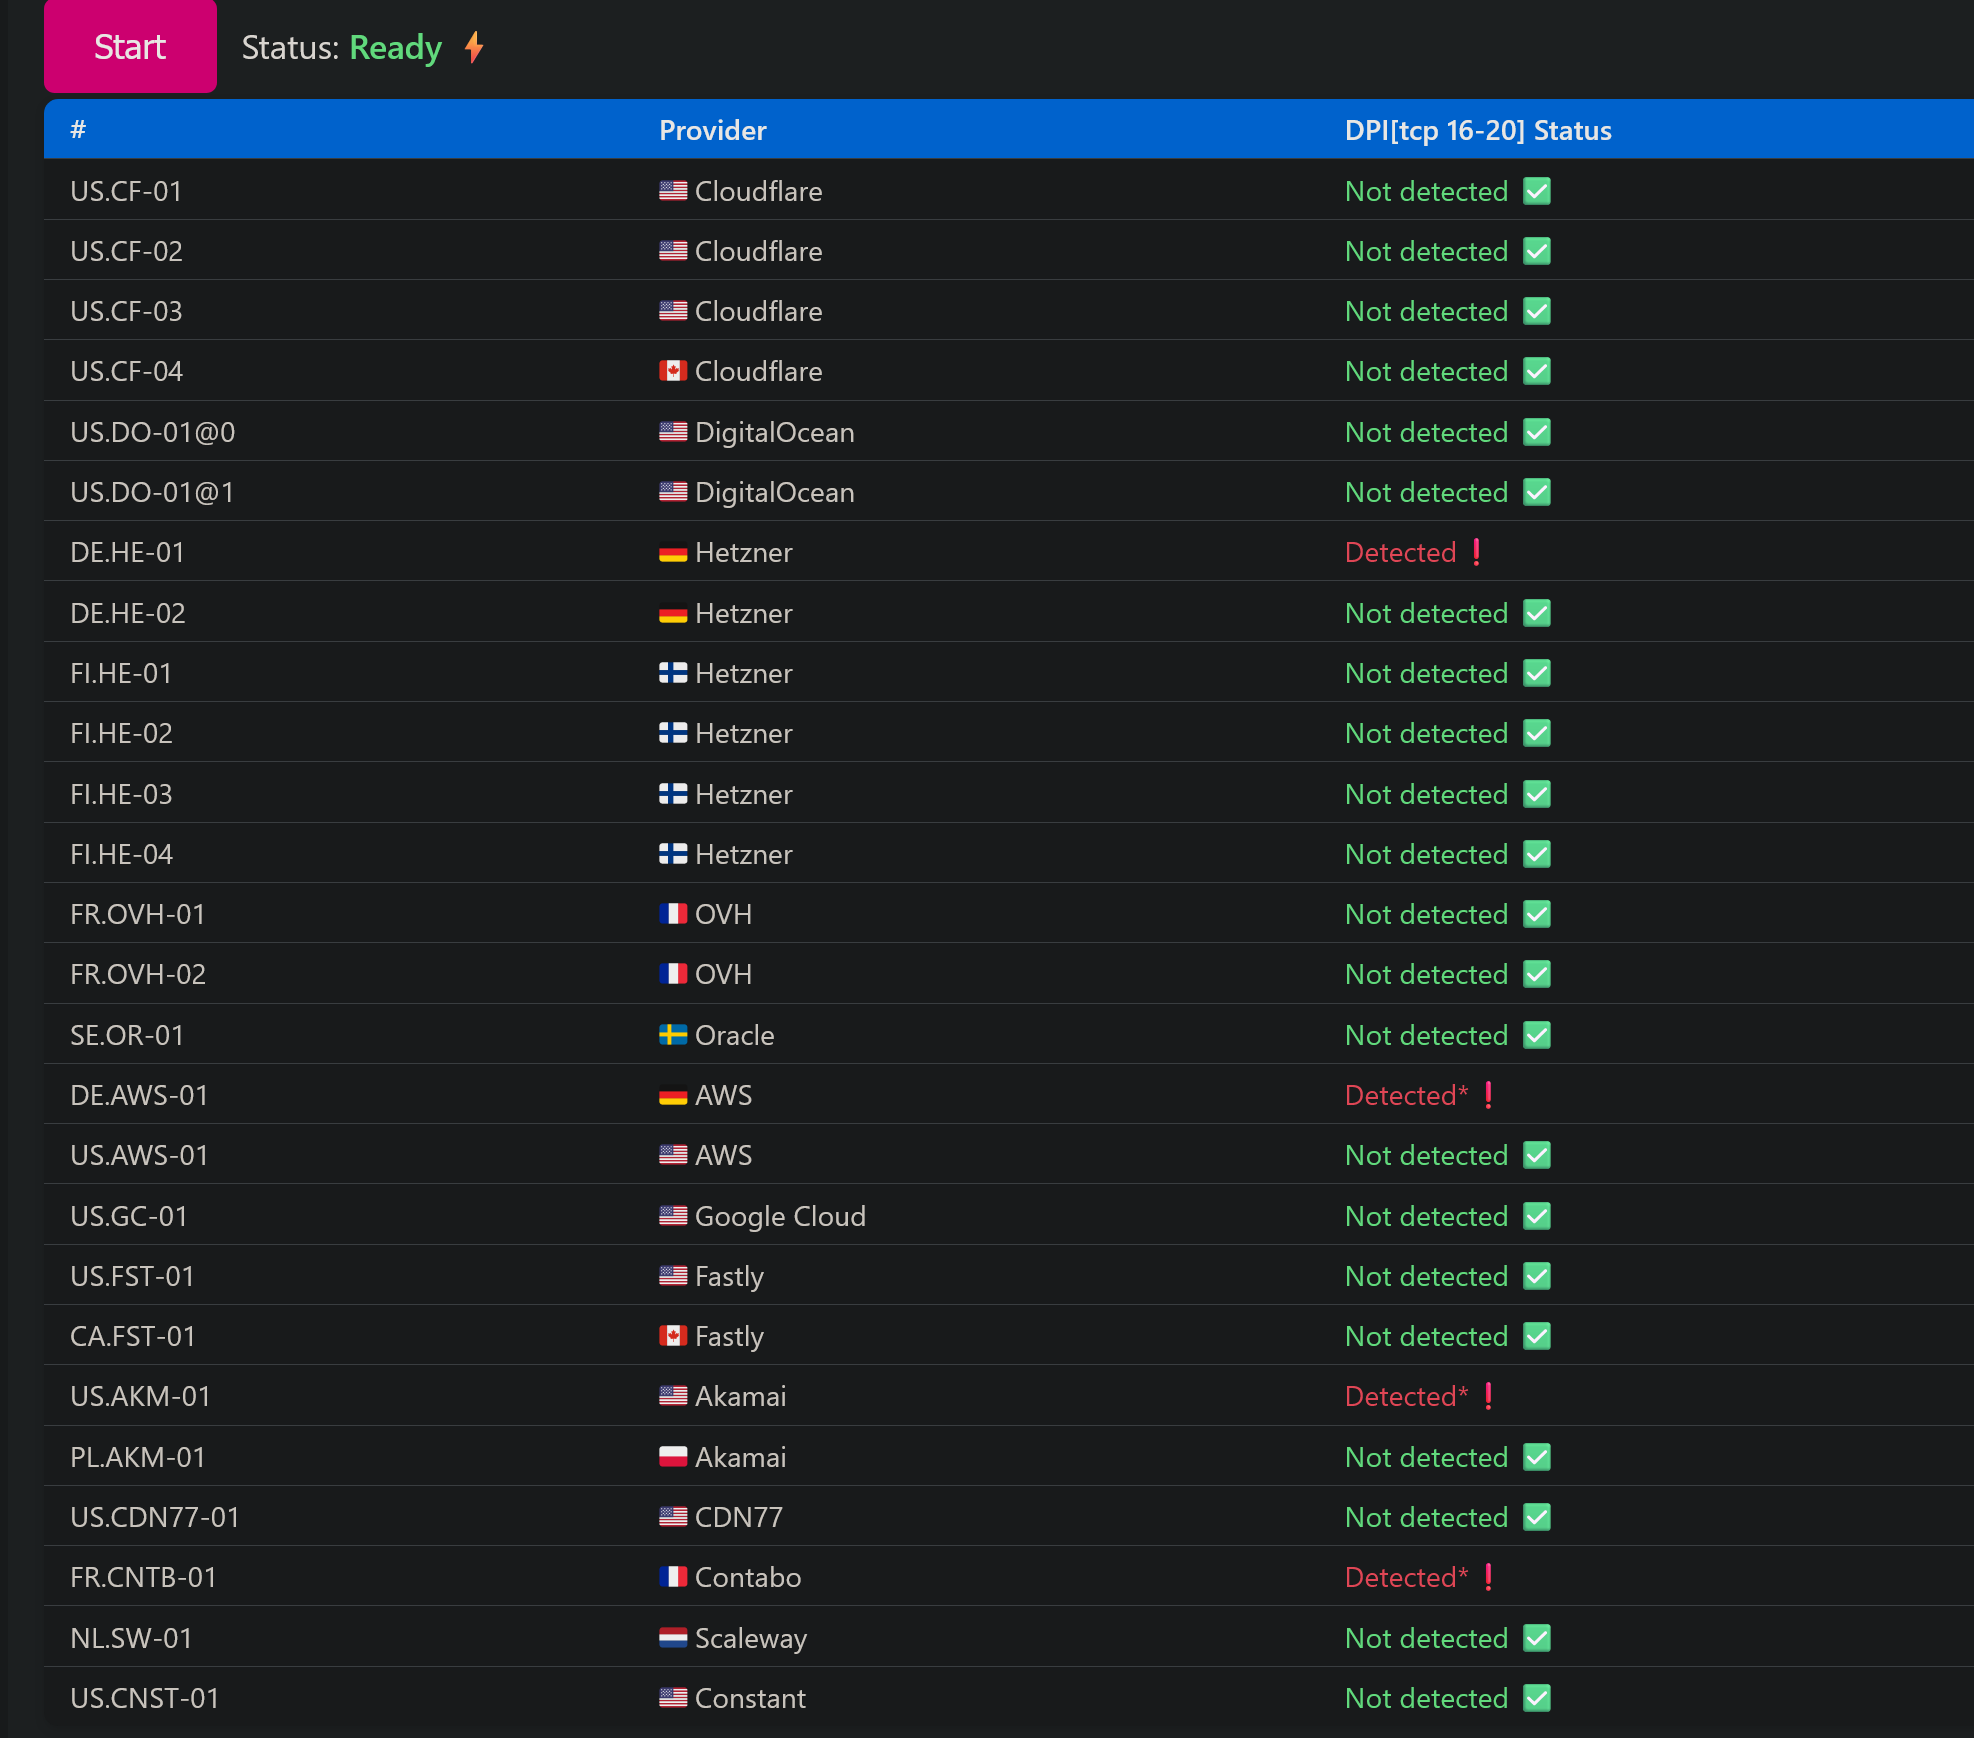
Task: Click the # column header
Action: tap(78, 130)
